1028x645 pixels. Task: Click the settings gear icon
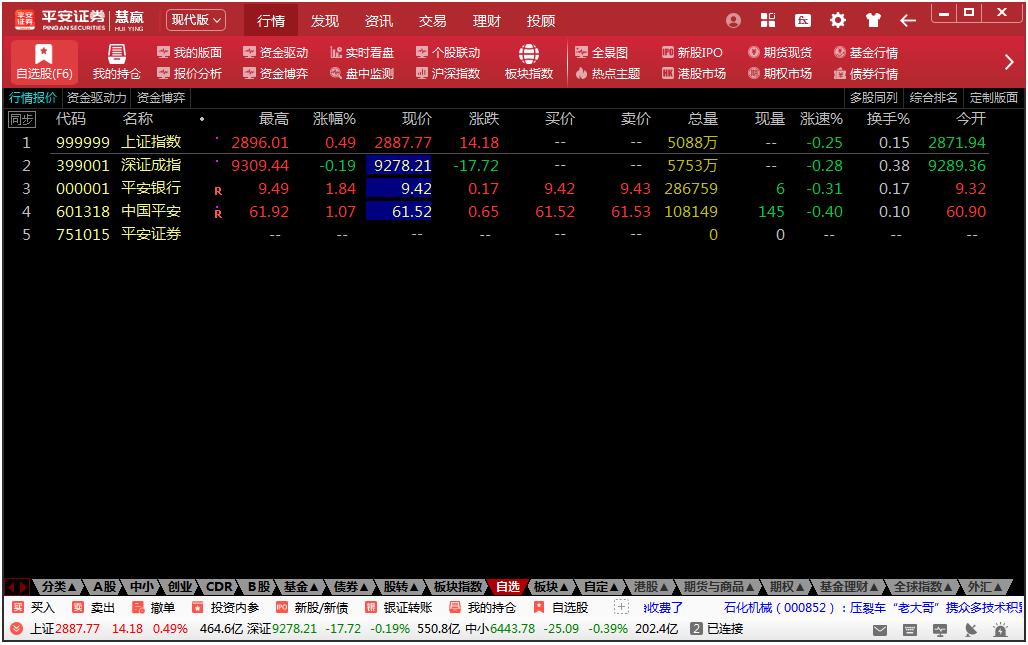point(838,20)
